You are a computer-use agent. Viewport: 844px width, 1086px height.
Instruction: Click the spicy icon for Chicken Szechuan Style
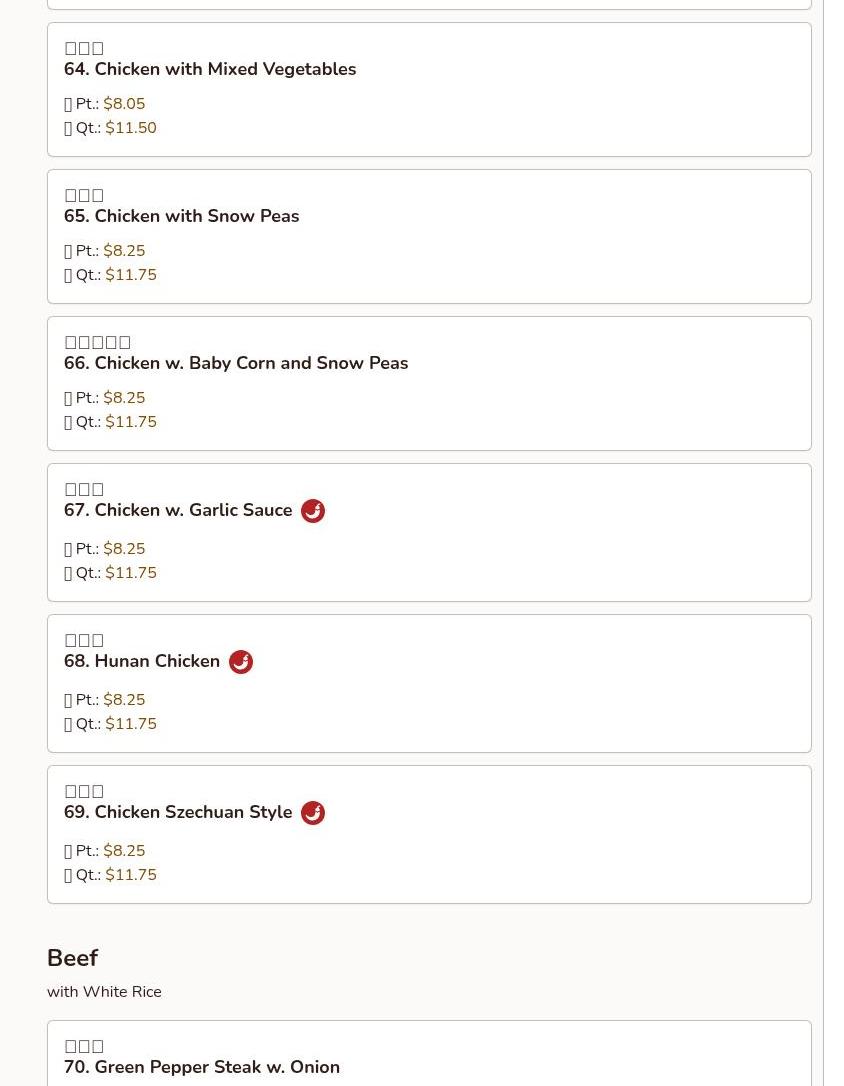313,813
